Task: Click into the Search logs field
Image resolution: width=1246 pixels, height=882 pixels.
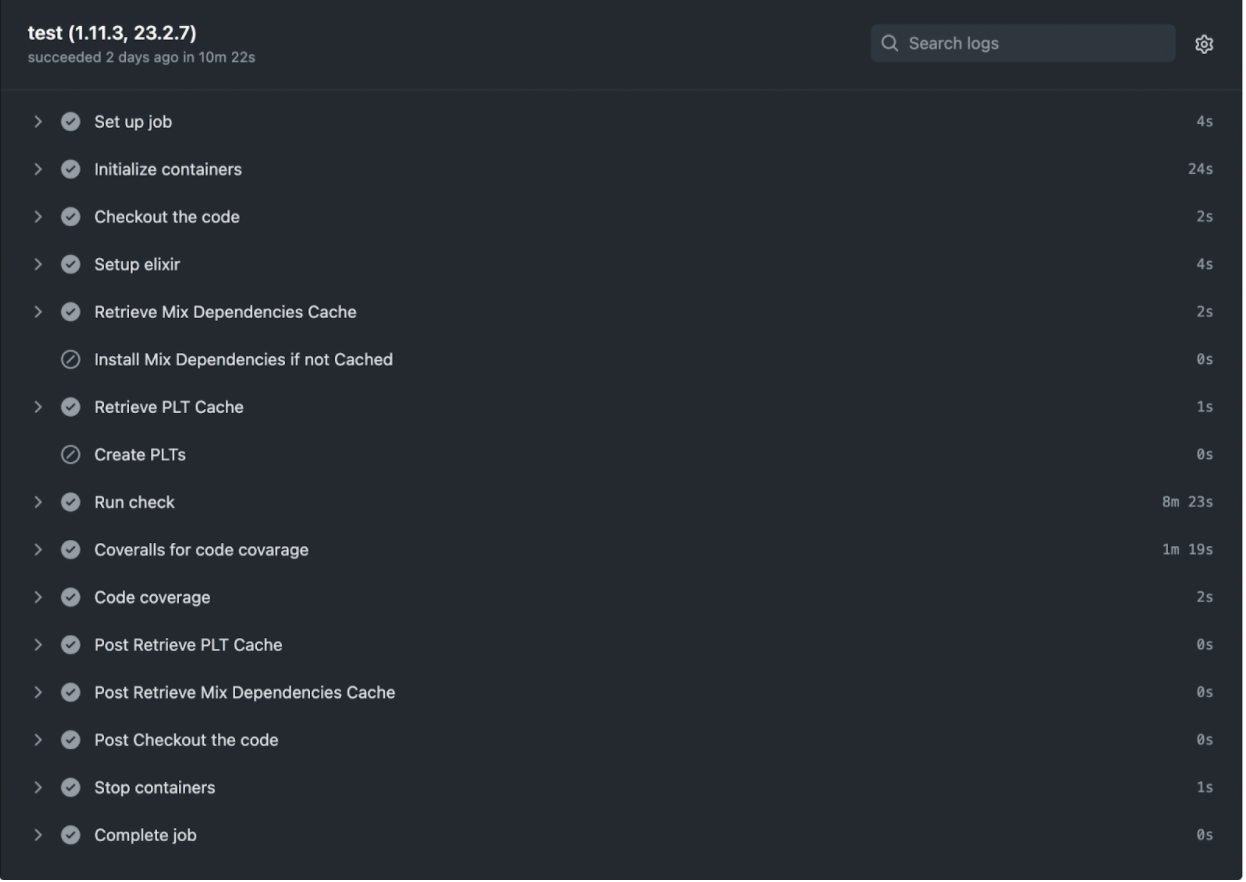Action: [1023, 44]
